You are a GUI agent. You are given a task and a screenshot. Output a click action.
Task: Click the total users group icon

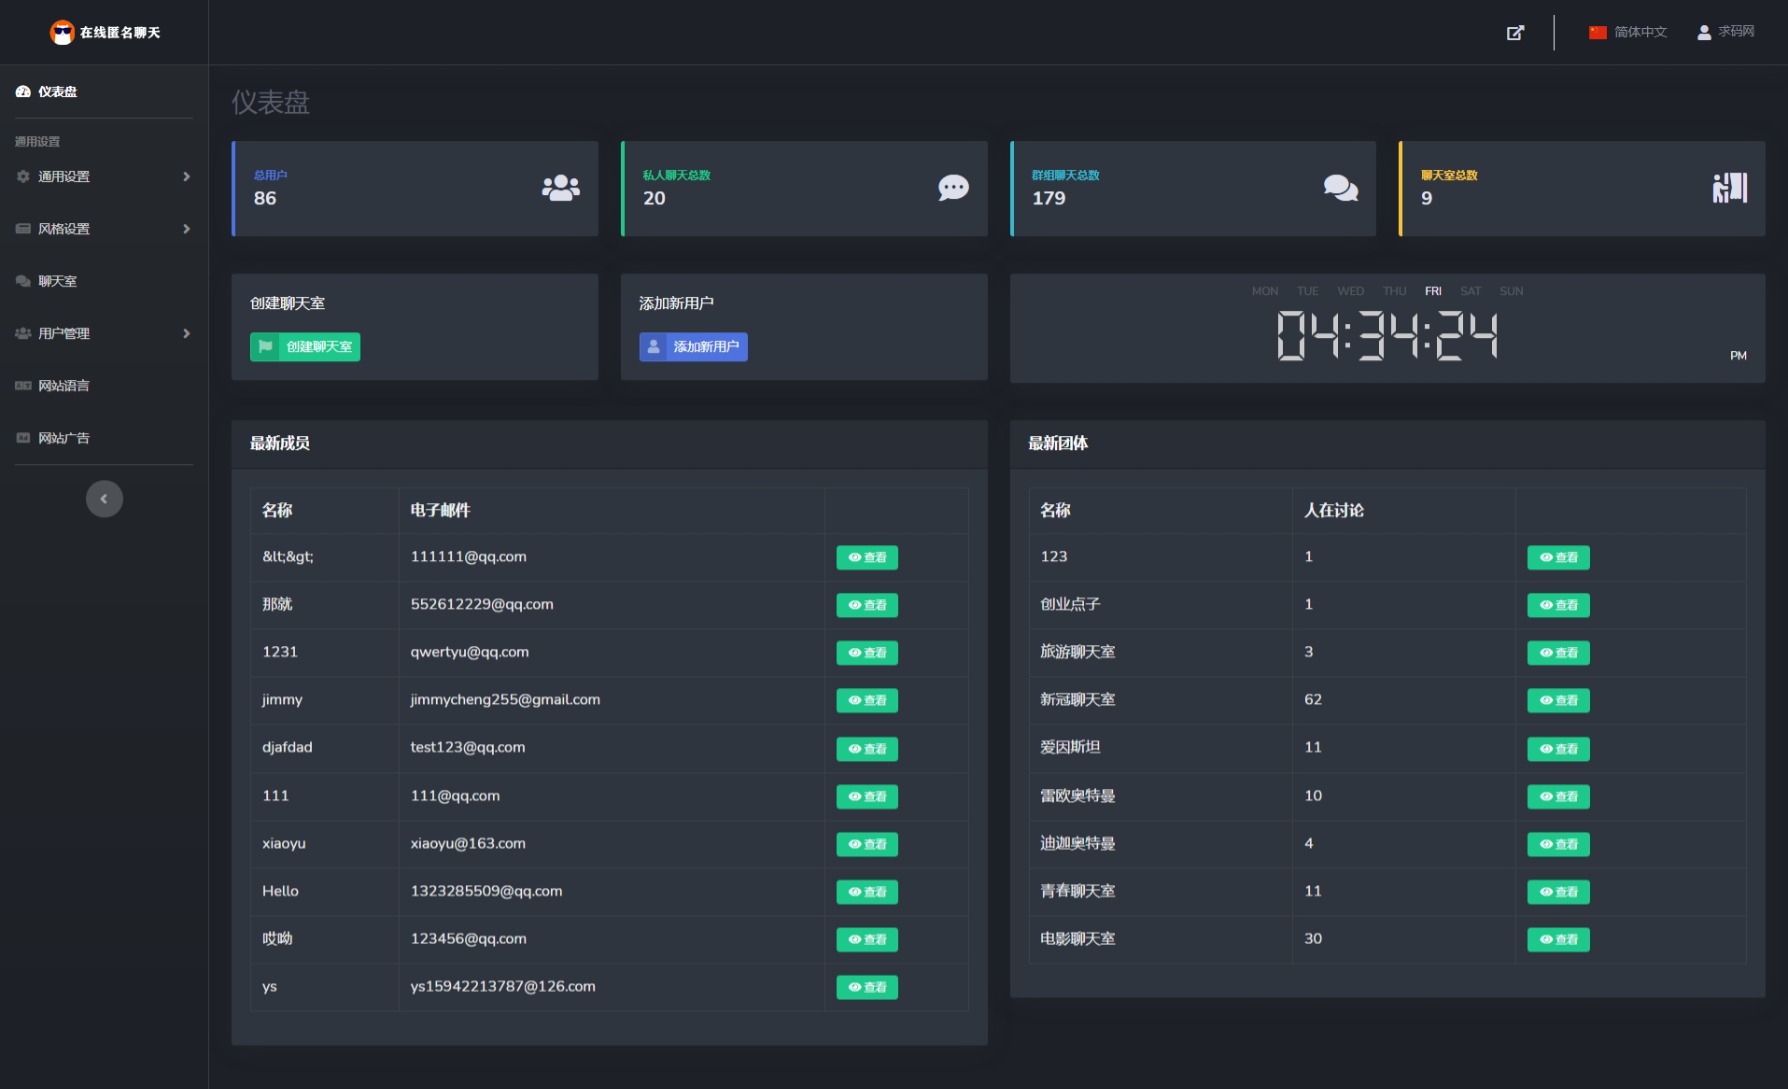560,188
